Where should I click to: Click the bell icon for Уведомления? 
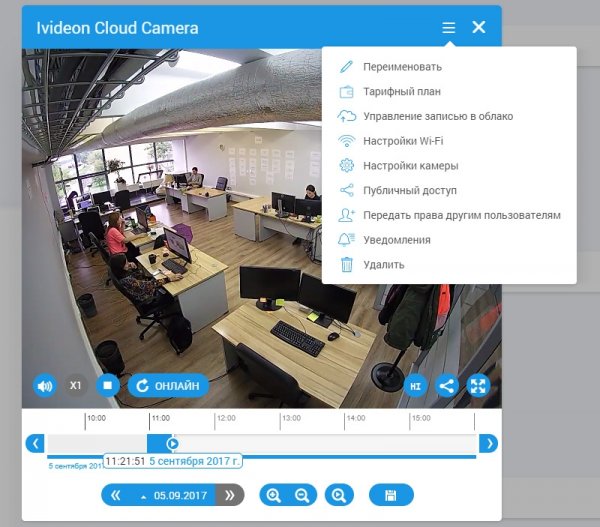point(347,240)
